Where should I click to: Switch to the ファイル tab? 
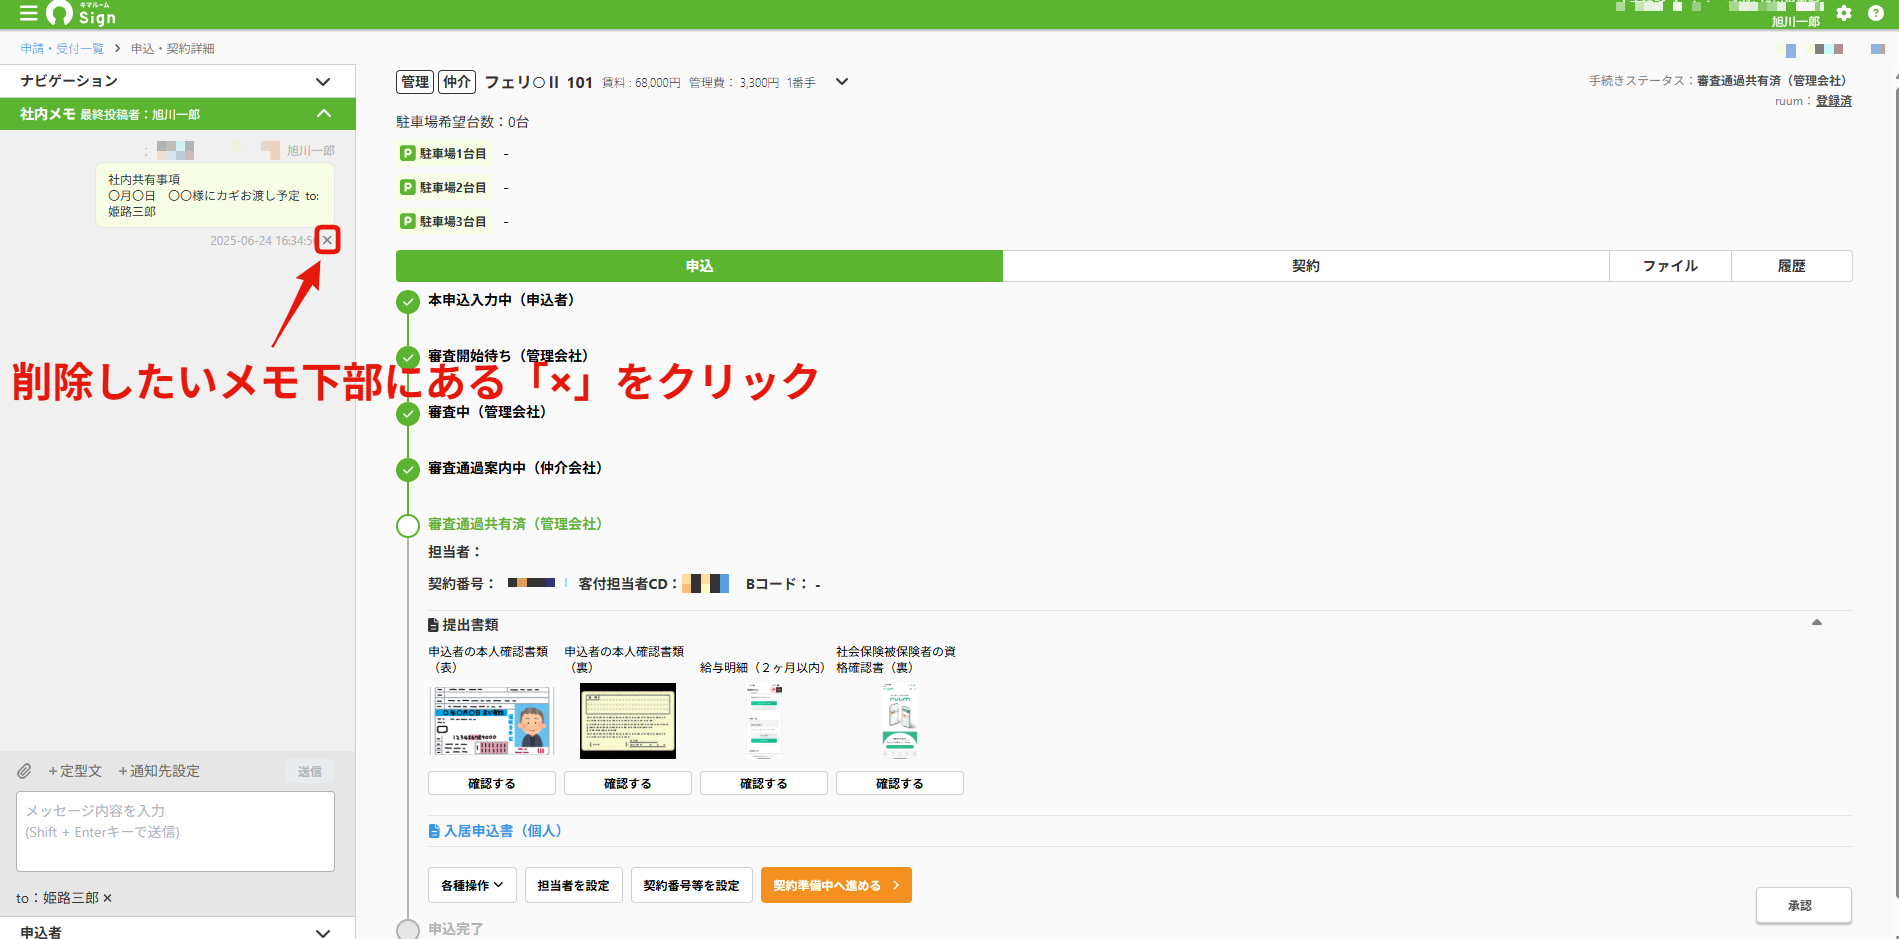tap(1670, 266)
